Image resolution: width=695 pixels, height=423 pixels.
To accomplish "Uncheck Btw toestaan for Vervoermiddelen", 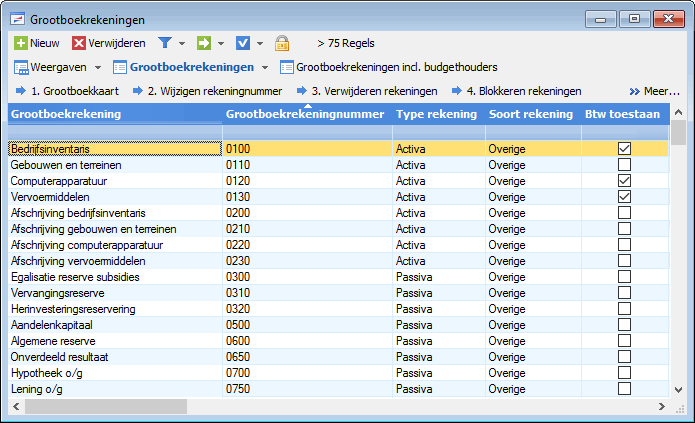I will point(624,196).
